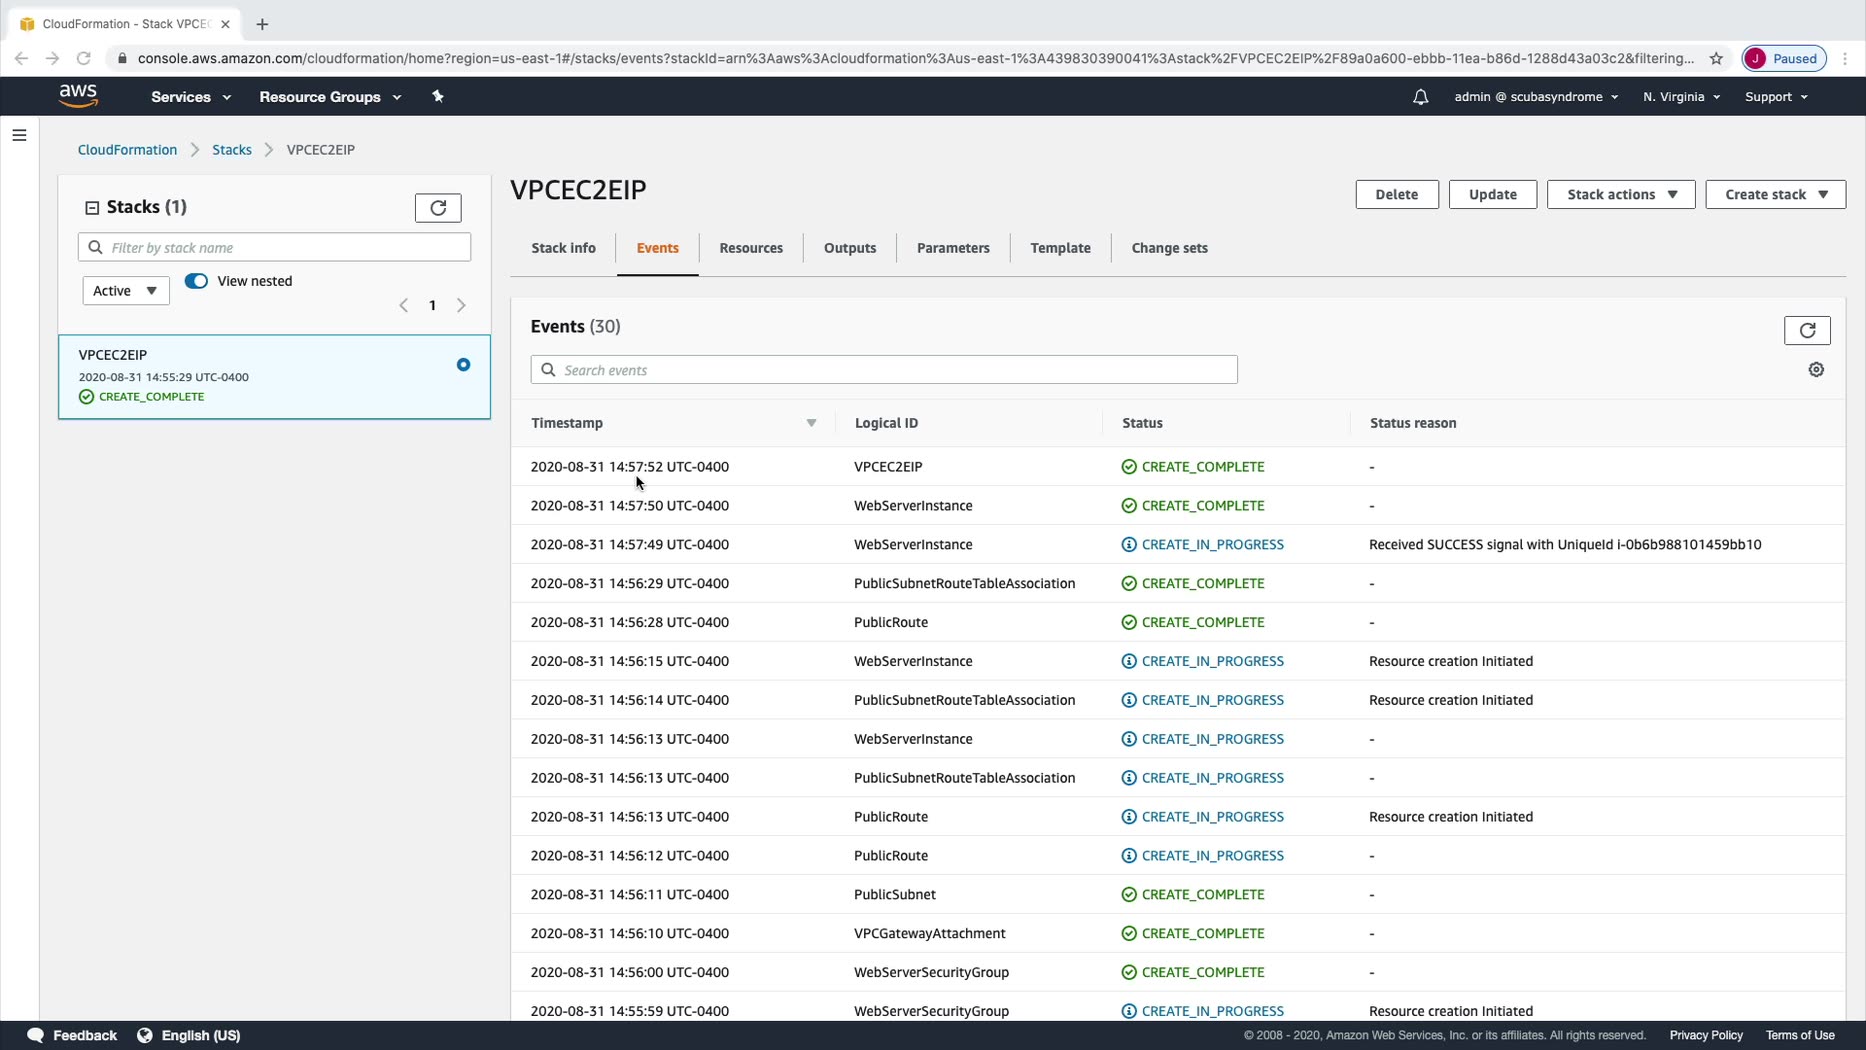This screenshot has width=1866, height=1050.
Task: Select the VPCEC2EIP stack name in list
Action: coord(113,355)
